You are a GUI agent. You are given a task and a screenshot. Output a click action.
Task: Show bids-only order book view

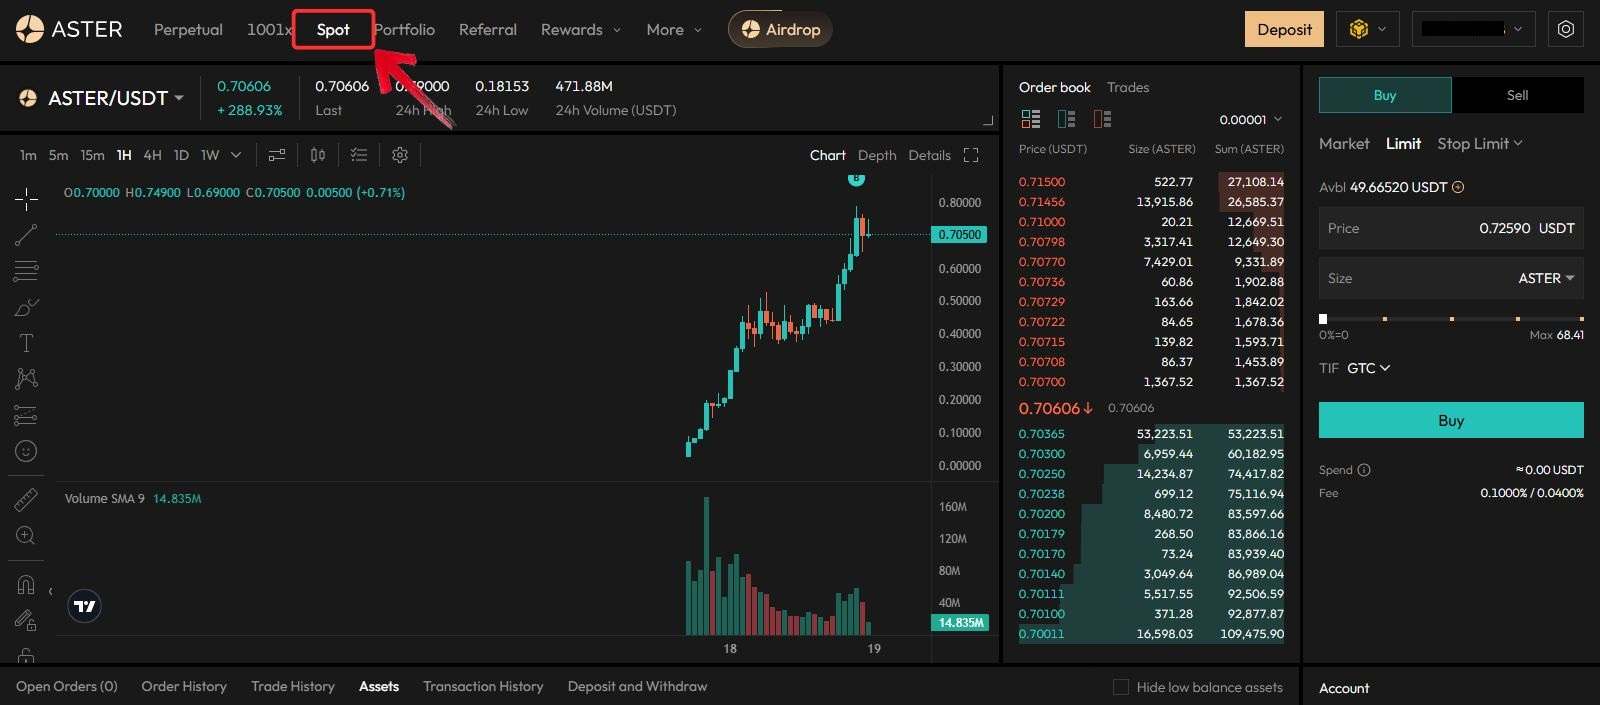[x=1067, y=119]
